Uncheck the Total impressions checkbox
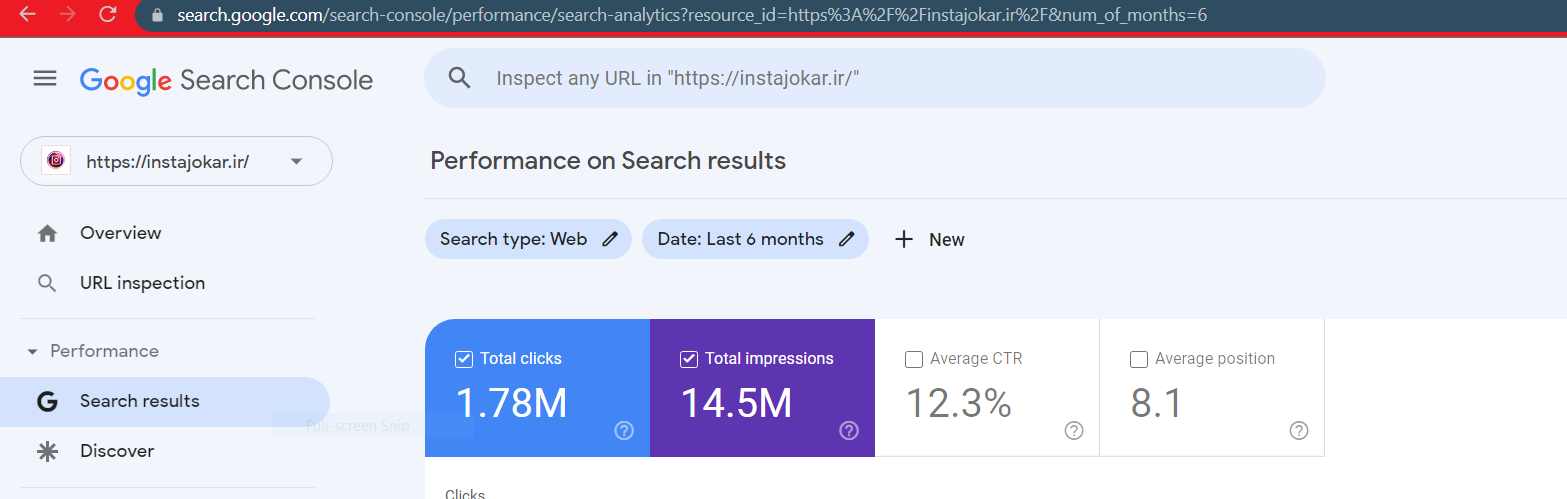Screen dimensions: 1567x499 (688, 359)
